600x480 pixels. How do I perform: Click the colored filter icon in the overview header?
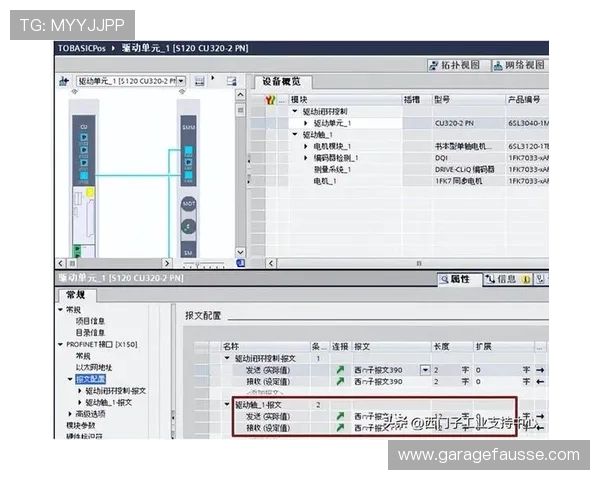coord(270,100)
